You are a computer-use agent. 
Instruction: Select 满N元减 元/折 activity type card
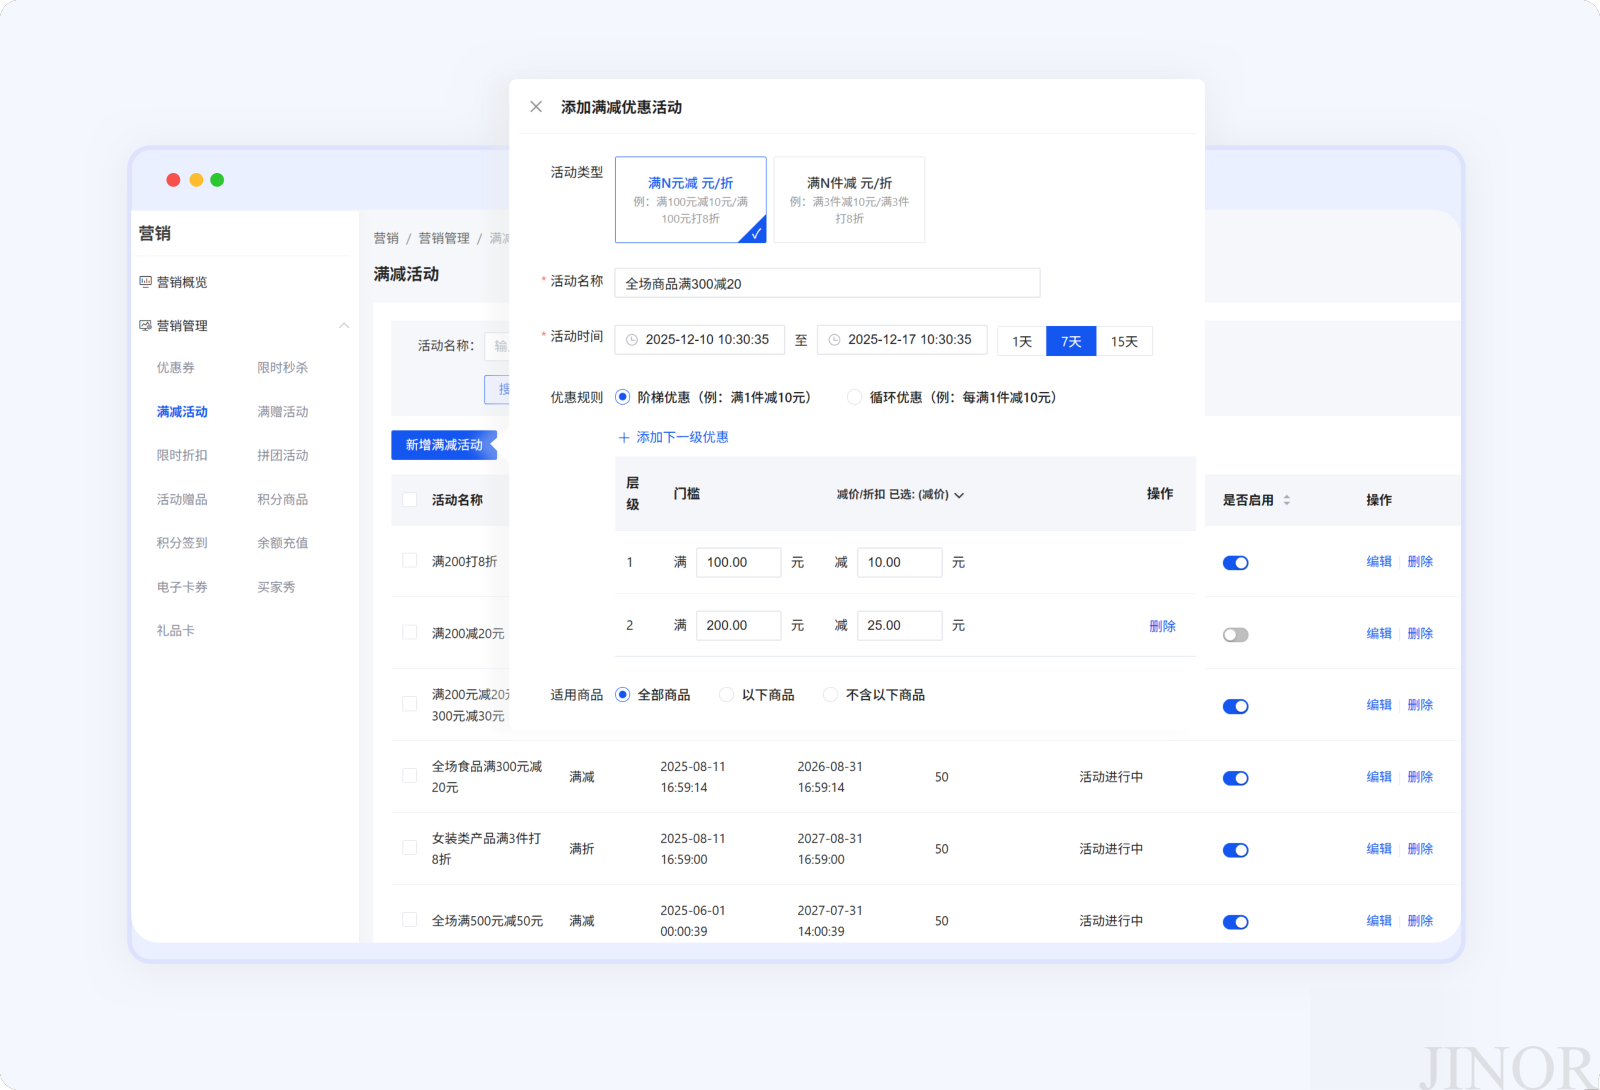pos(691,199)
